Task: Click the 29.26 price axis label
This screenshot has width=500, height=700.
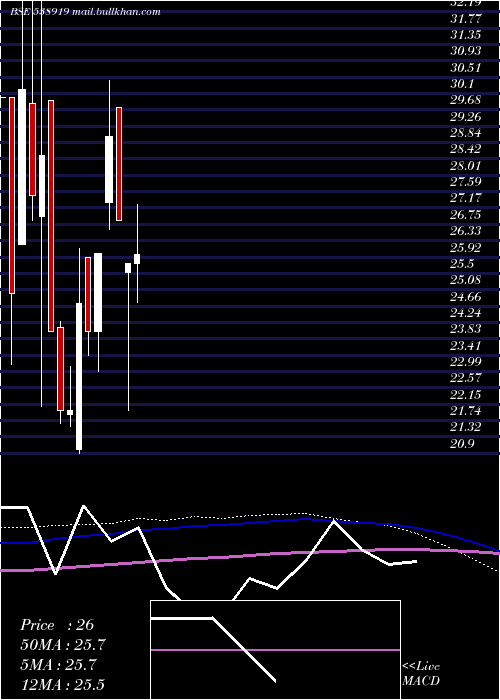Action: [x=467, y=117]
